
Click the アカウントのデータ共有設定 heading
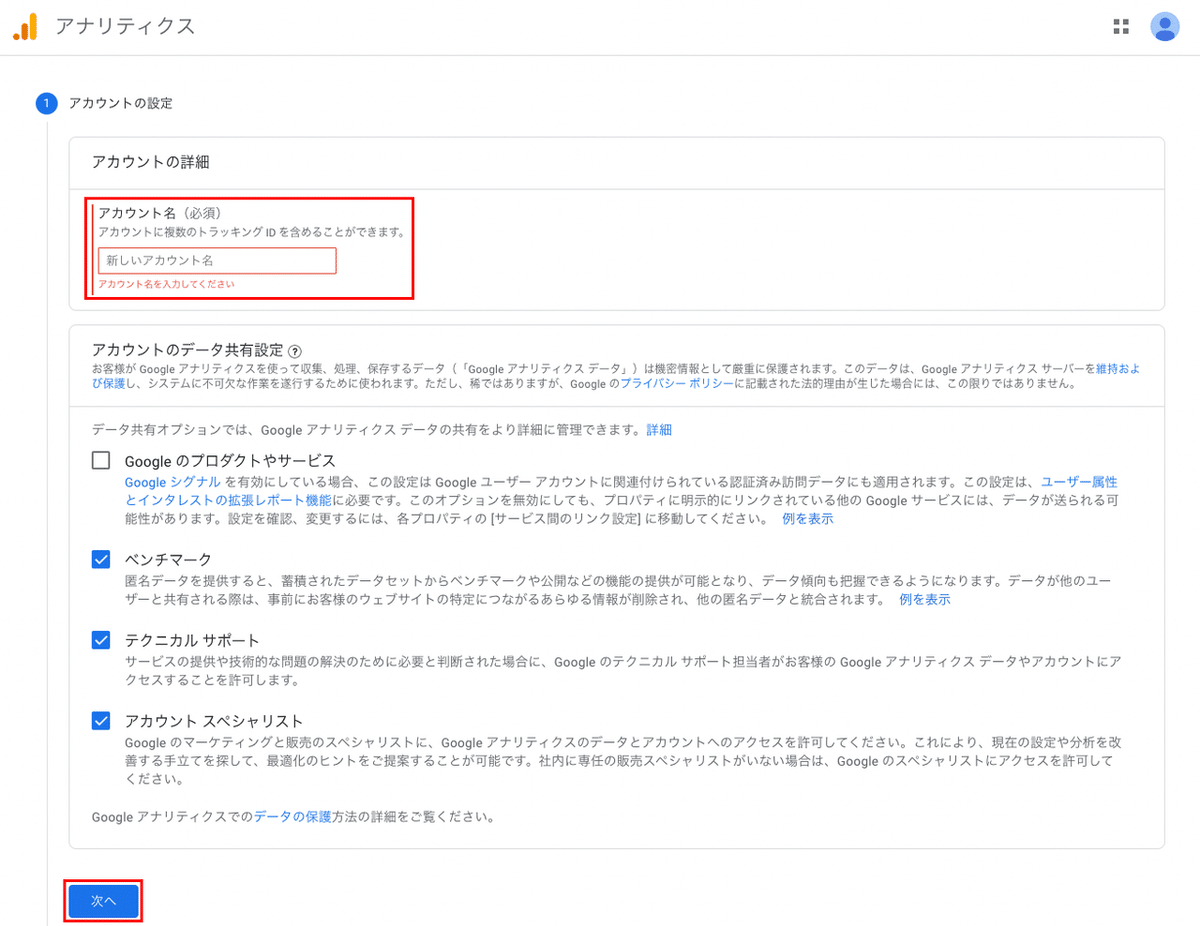(187, 350)
